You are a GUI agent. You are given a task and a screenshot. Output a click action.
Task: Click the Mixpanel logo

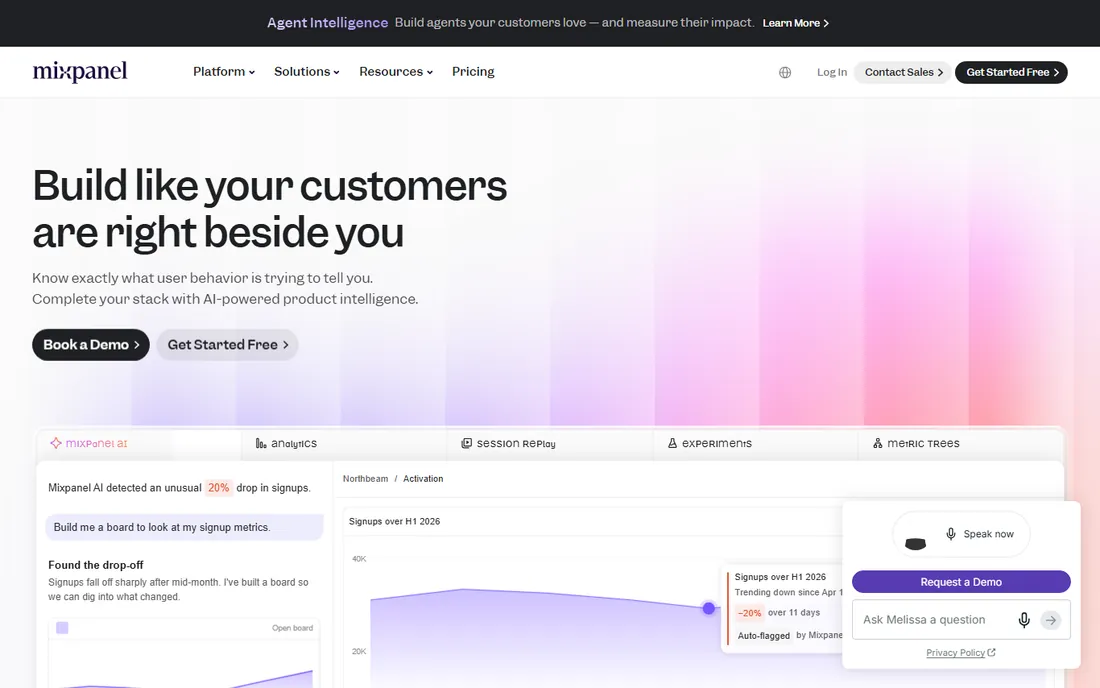79,72
